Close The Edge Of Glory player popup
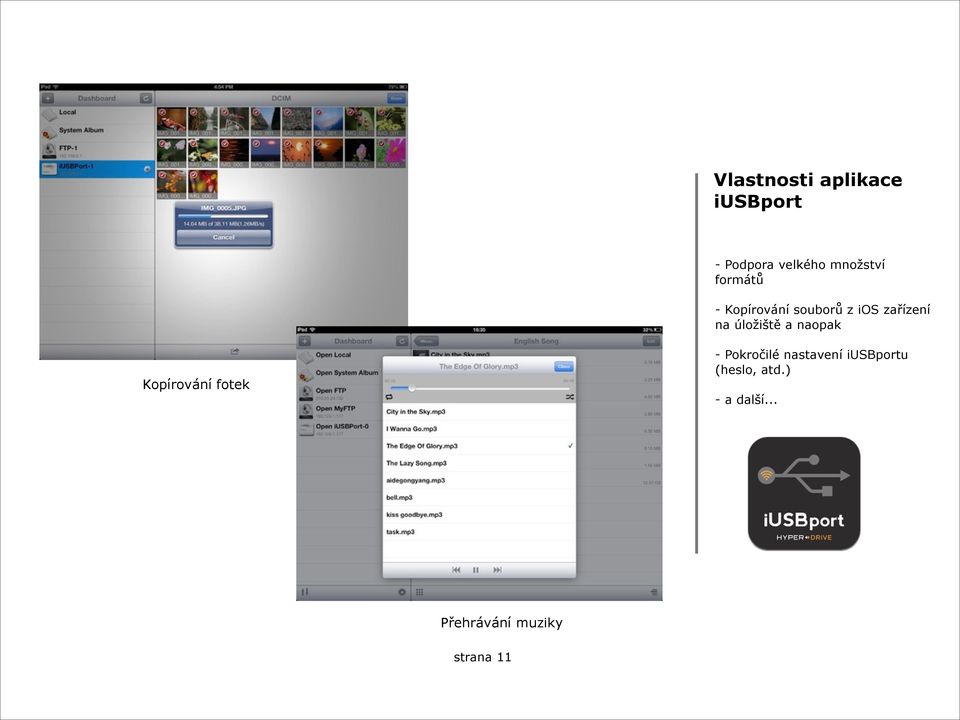 [x=564, y=366]
